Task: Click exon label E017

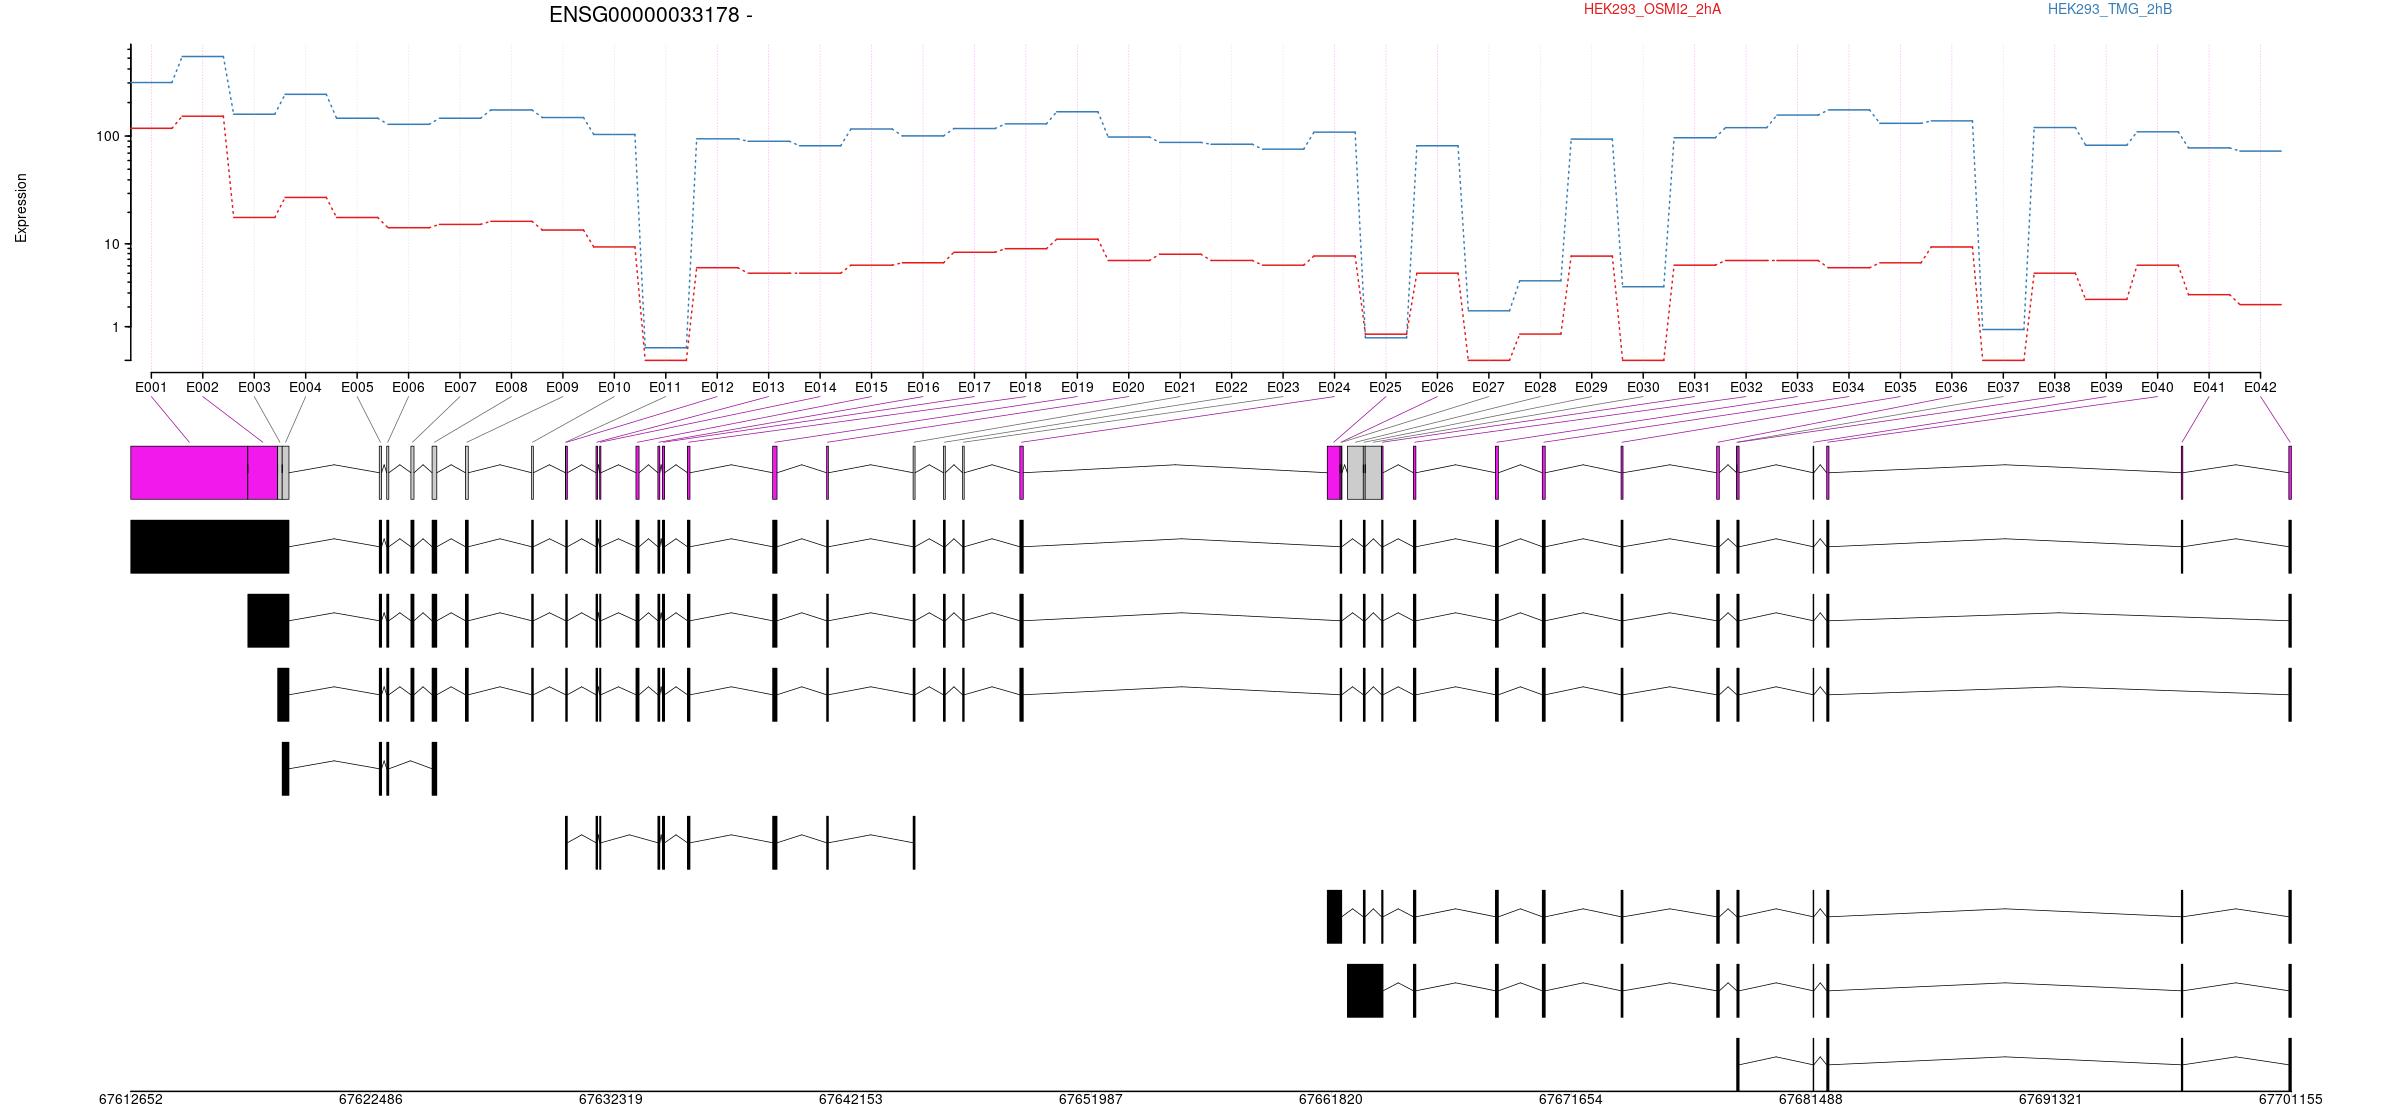Action: tap(974, 387)
